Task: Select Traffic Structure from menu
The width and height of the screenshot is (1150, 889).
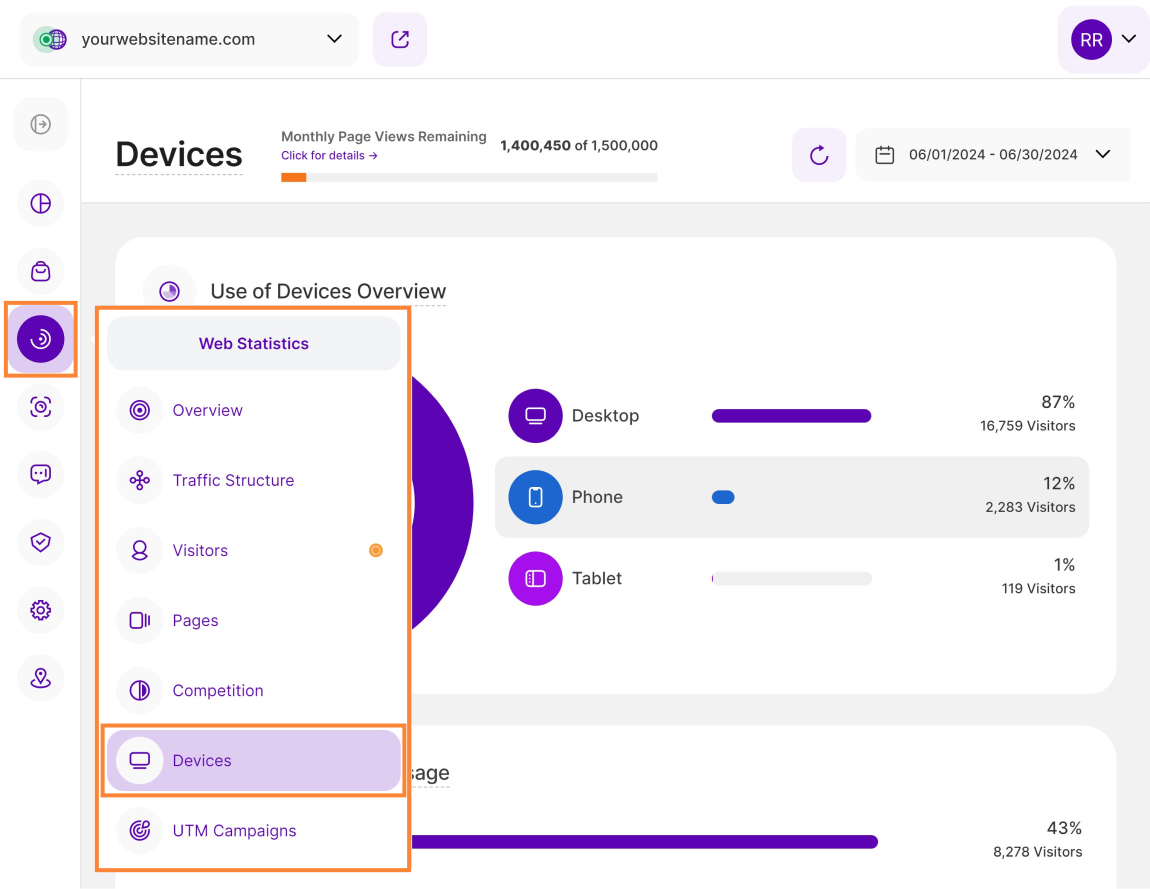Action: tap(233, 481)
